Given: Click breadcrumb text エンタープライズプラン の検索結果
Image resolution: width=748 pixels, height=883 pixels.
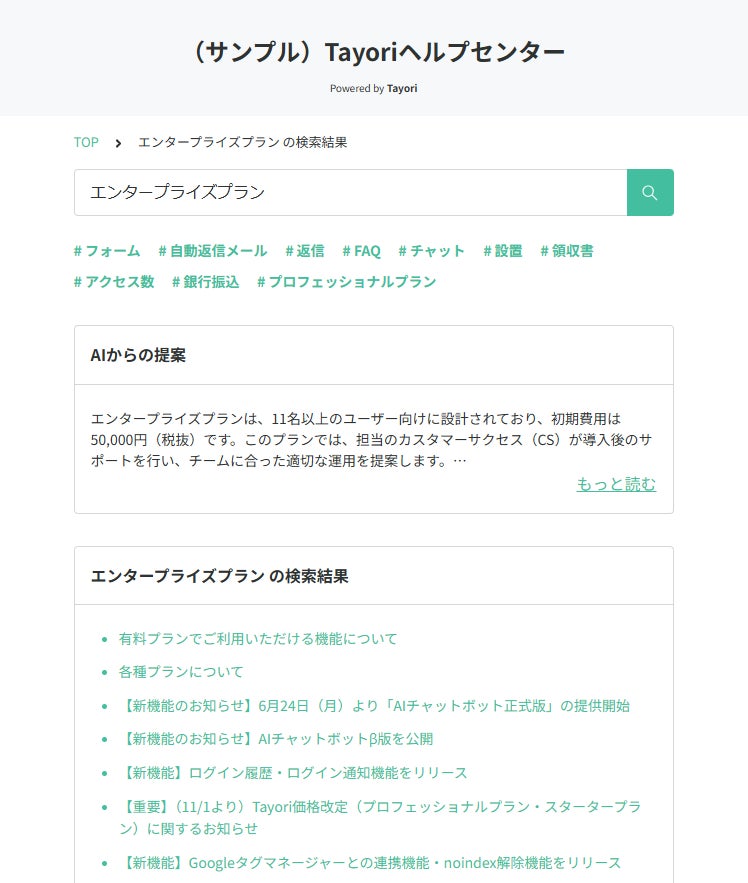Looking at the screenshot, I should coord(243,142).
